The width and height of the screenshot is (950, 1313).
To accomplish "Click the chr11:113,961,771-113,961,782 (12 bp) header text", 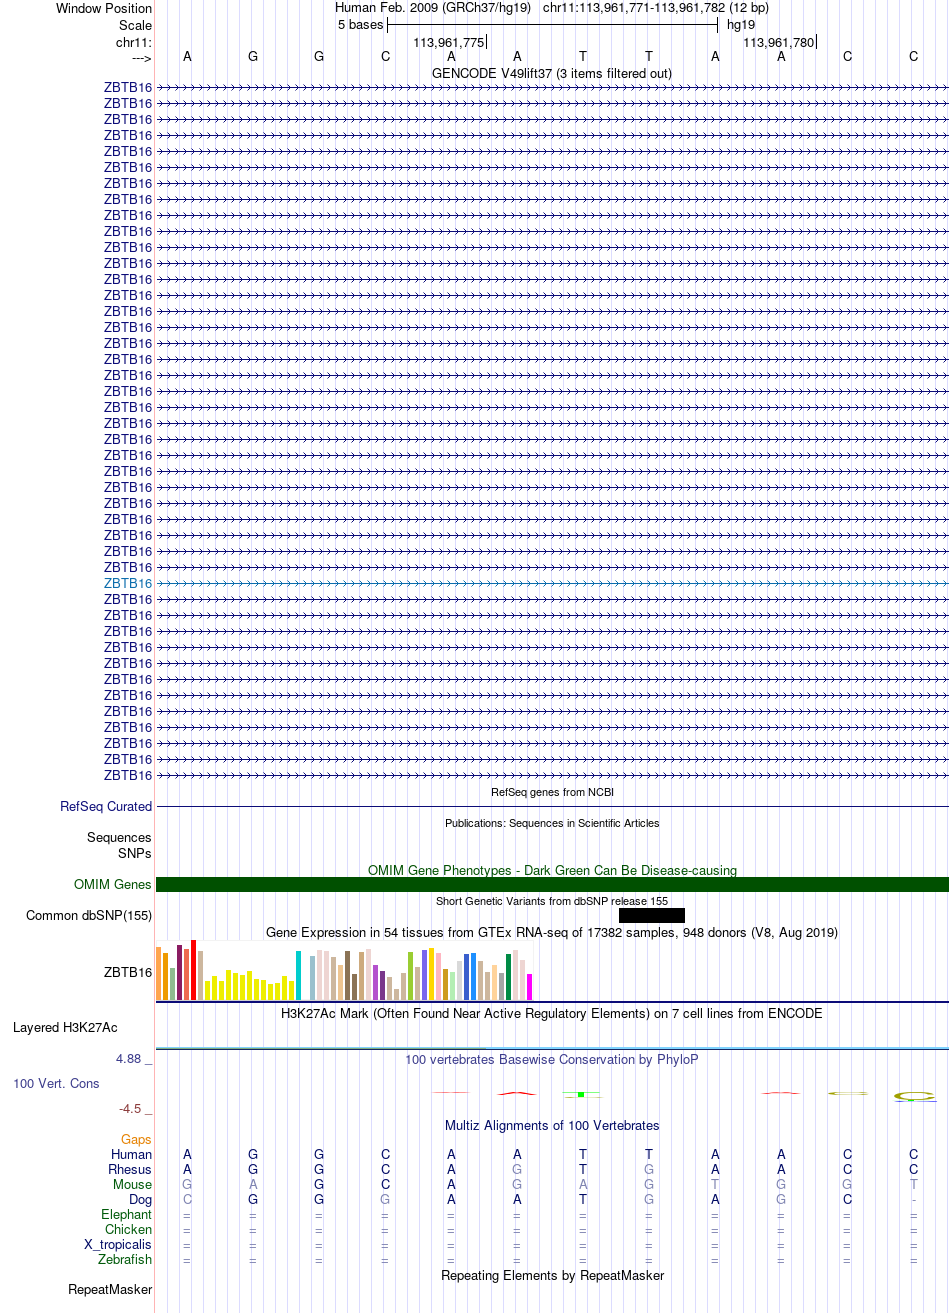I will click(x=656, y=8).
